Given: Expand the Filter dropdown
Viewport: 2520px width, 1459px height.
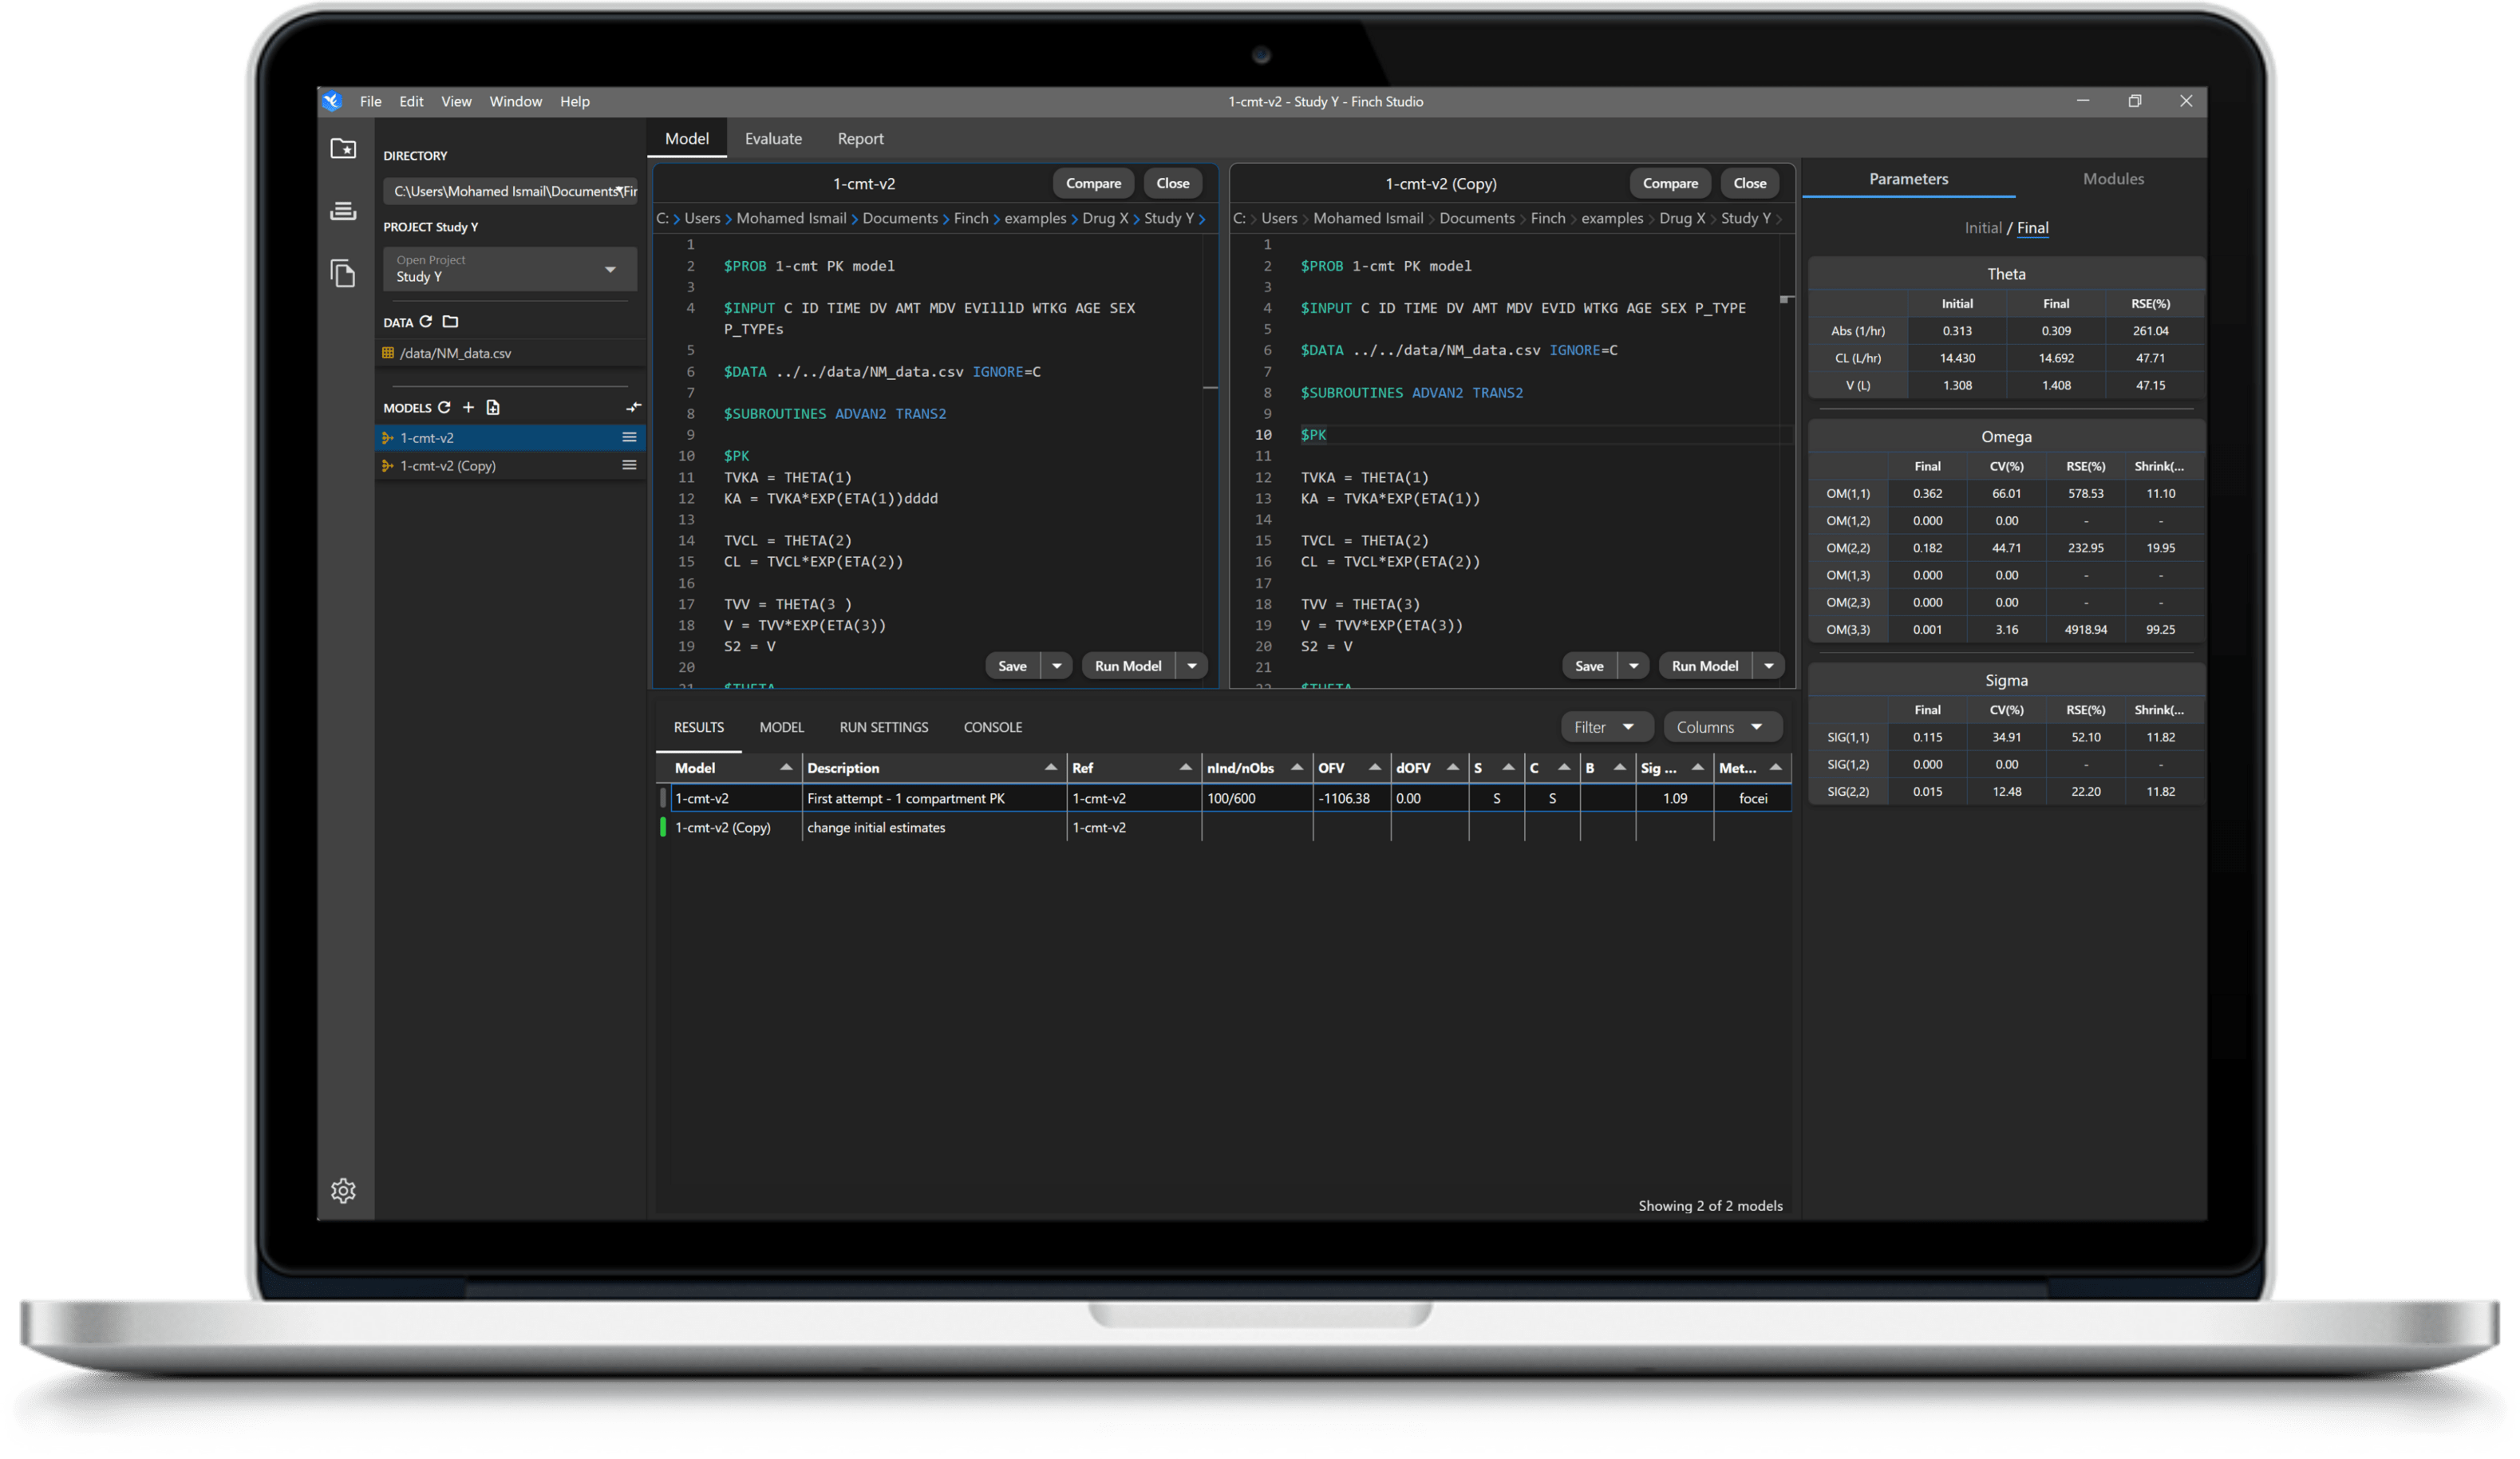Looking at the screenshot, I should [x=1606, y=726].
